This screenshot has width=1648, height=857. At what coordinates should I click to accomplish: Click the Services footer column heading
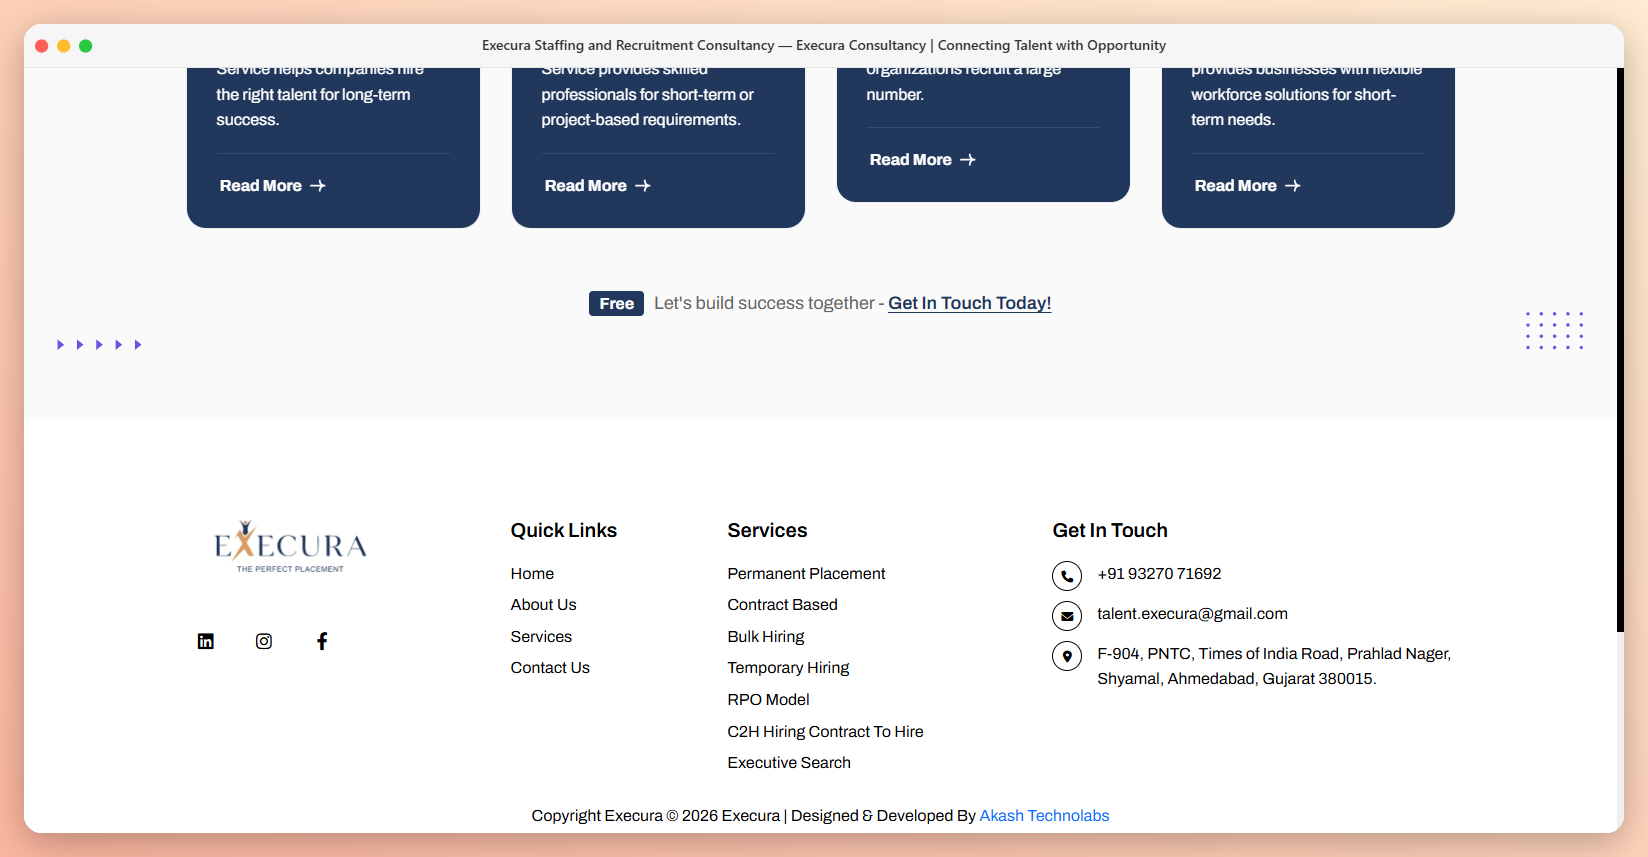(x=767, y=531)
